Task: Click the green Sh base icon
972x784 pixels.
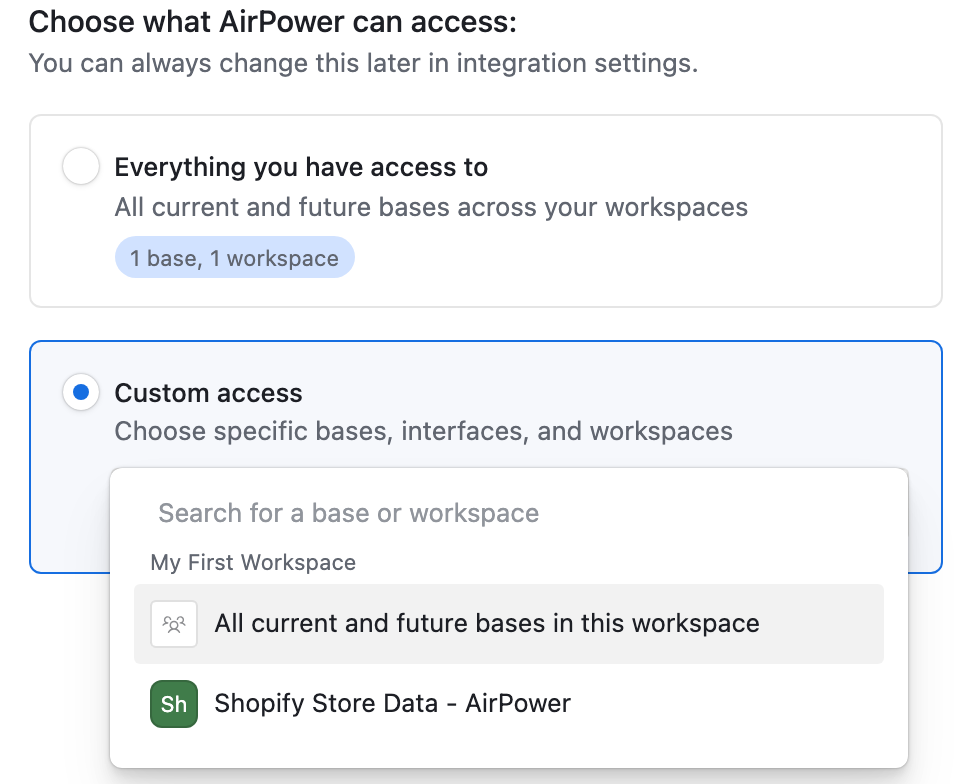Action: [174, 704]
